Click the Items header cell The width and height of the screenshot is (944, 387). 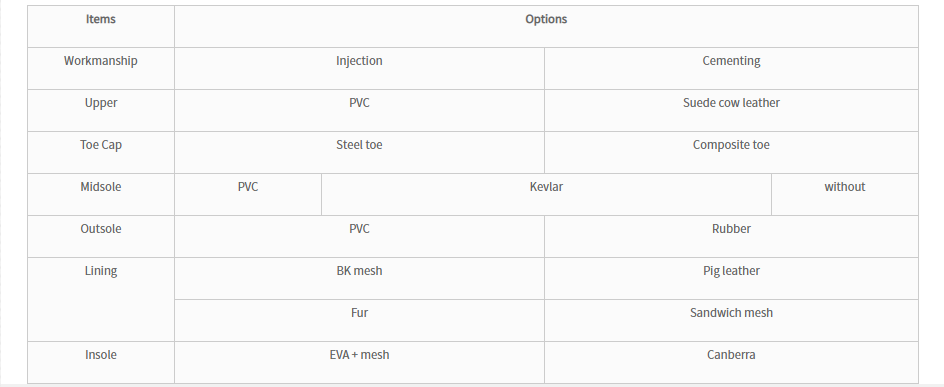[x=101, y=26]
